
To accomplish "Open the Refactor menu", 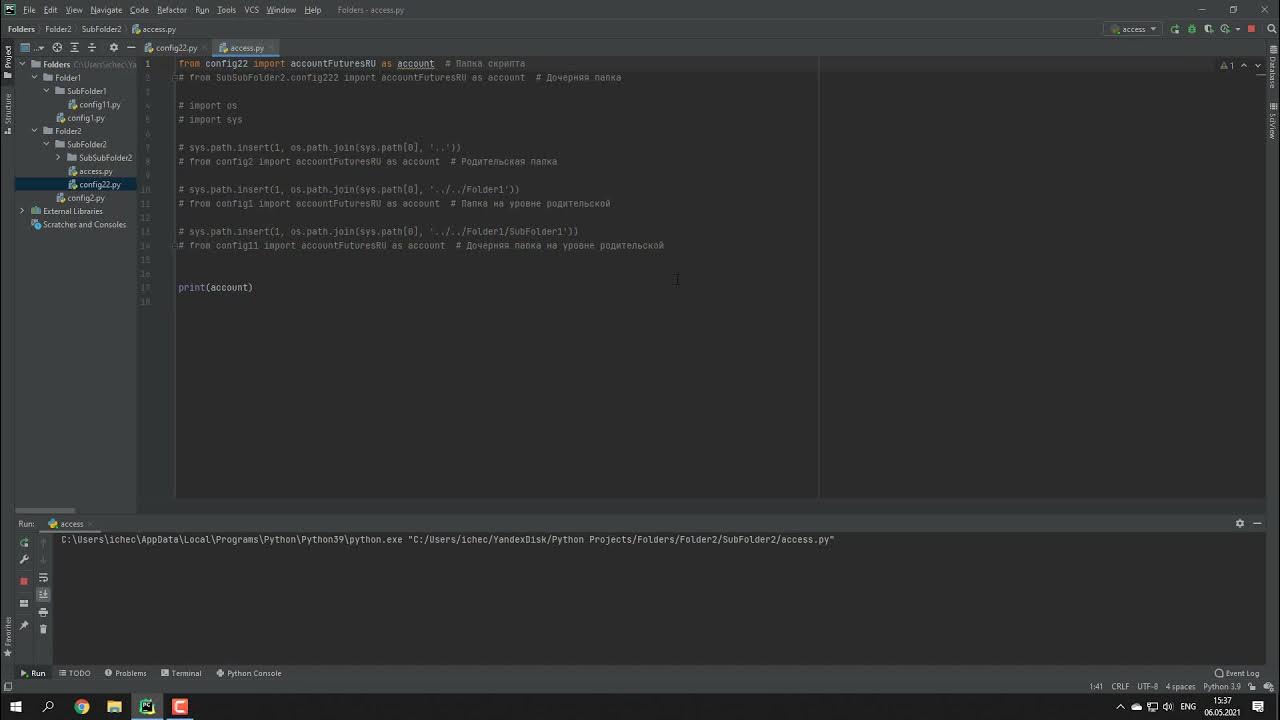I will pyautogui.click(x=171, y=10).
